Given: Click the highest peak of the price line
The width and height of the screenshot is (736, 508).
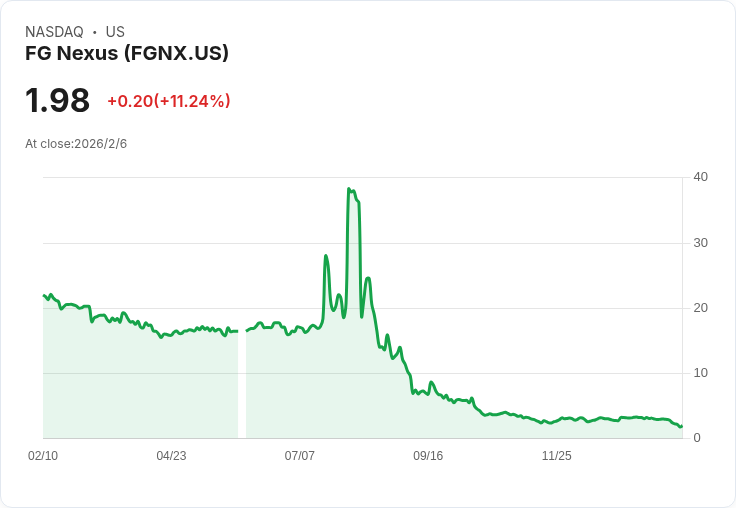Looking at the screenshot, I should (349, 189).
